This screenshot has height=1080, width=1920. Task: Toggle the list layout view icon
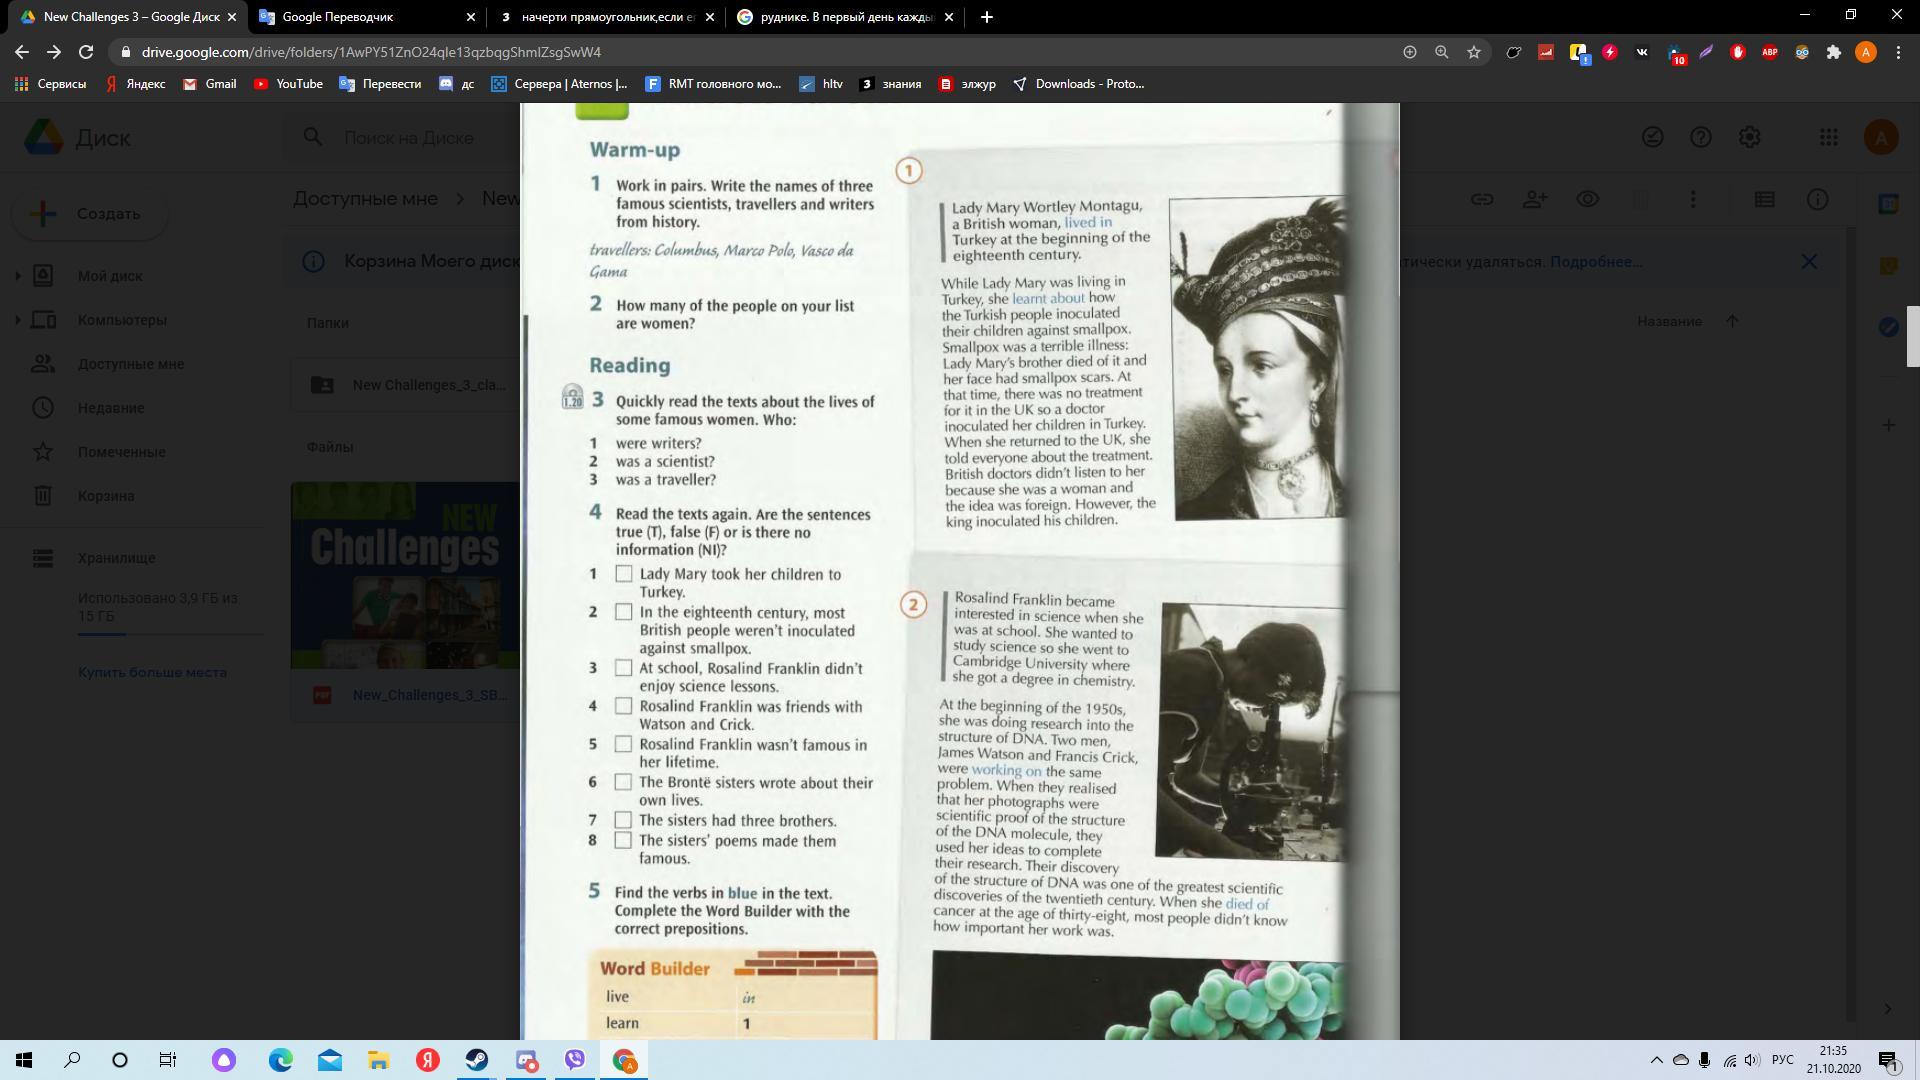[x=1764, y=200]
